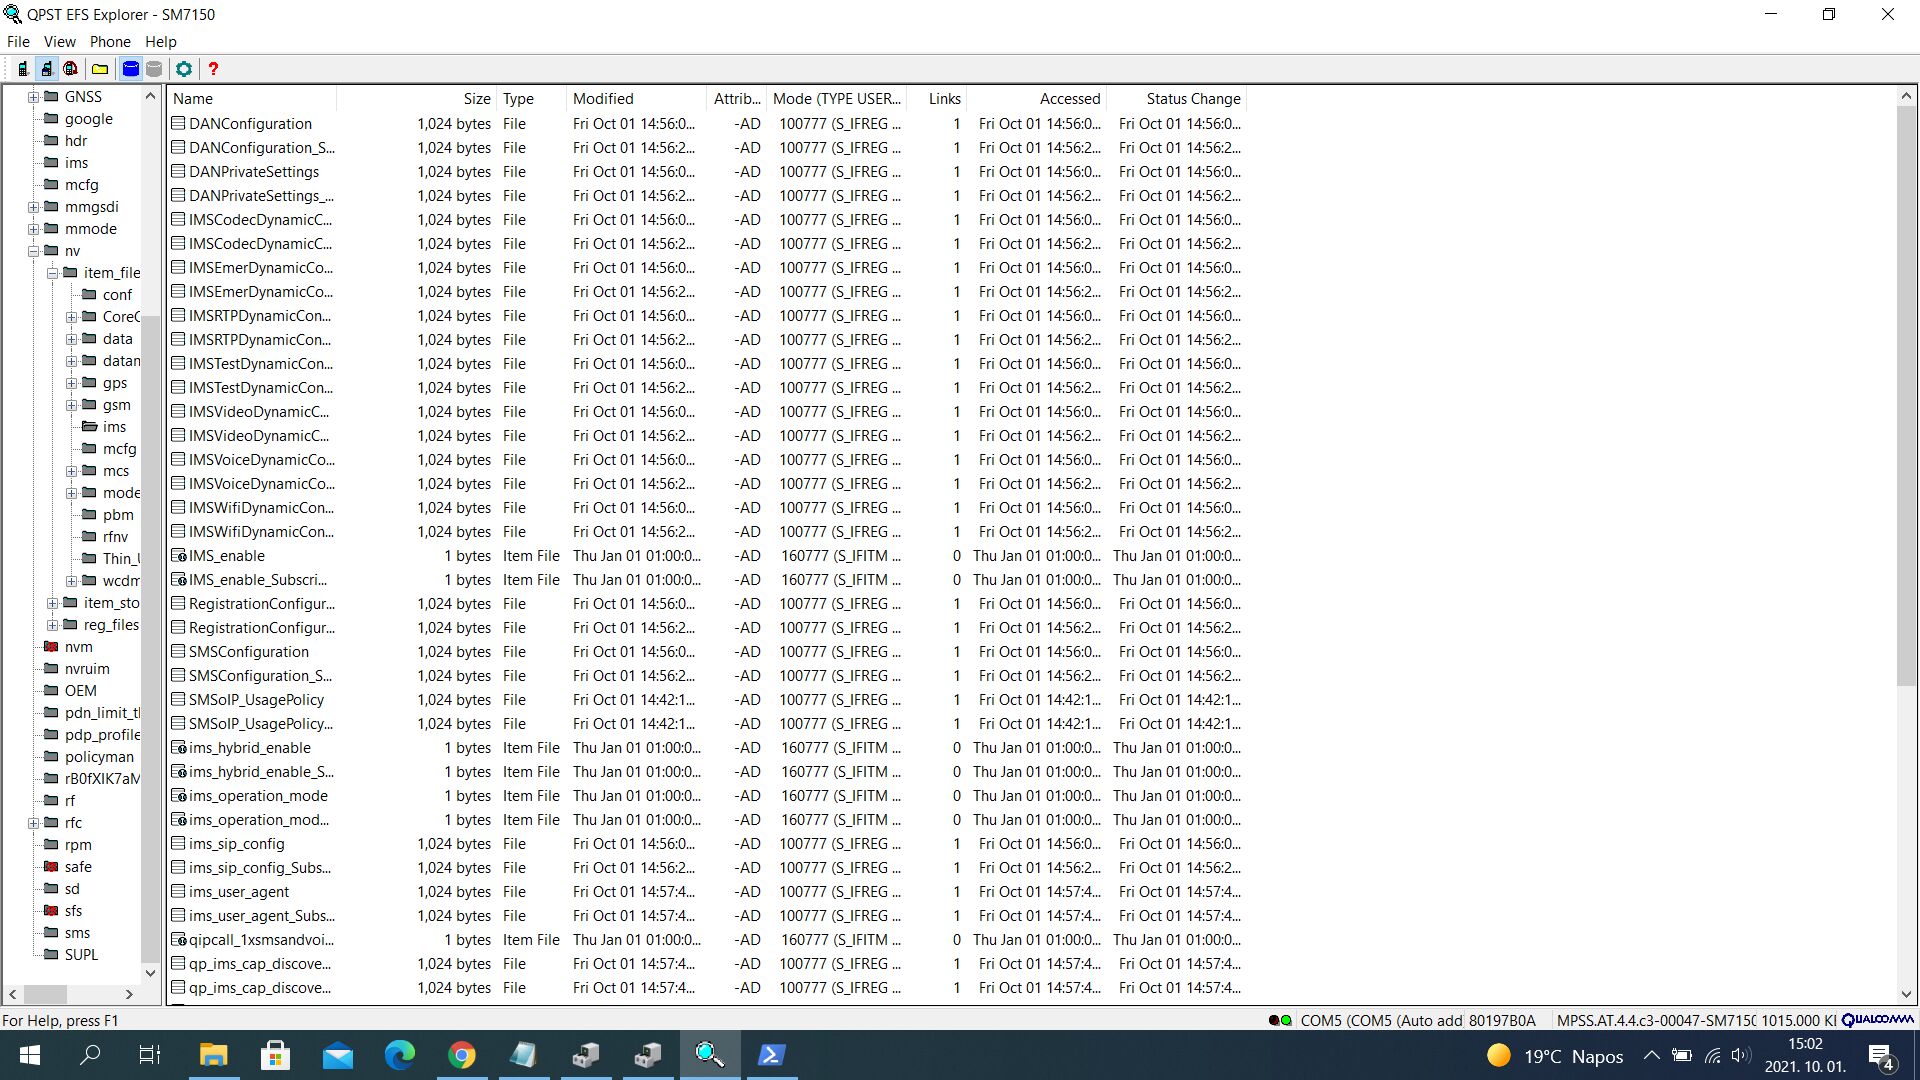Click COM5 port status in status bar
1920x1080 pixels.
point(1380,1021)
